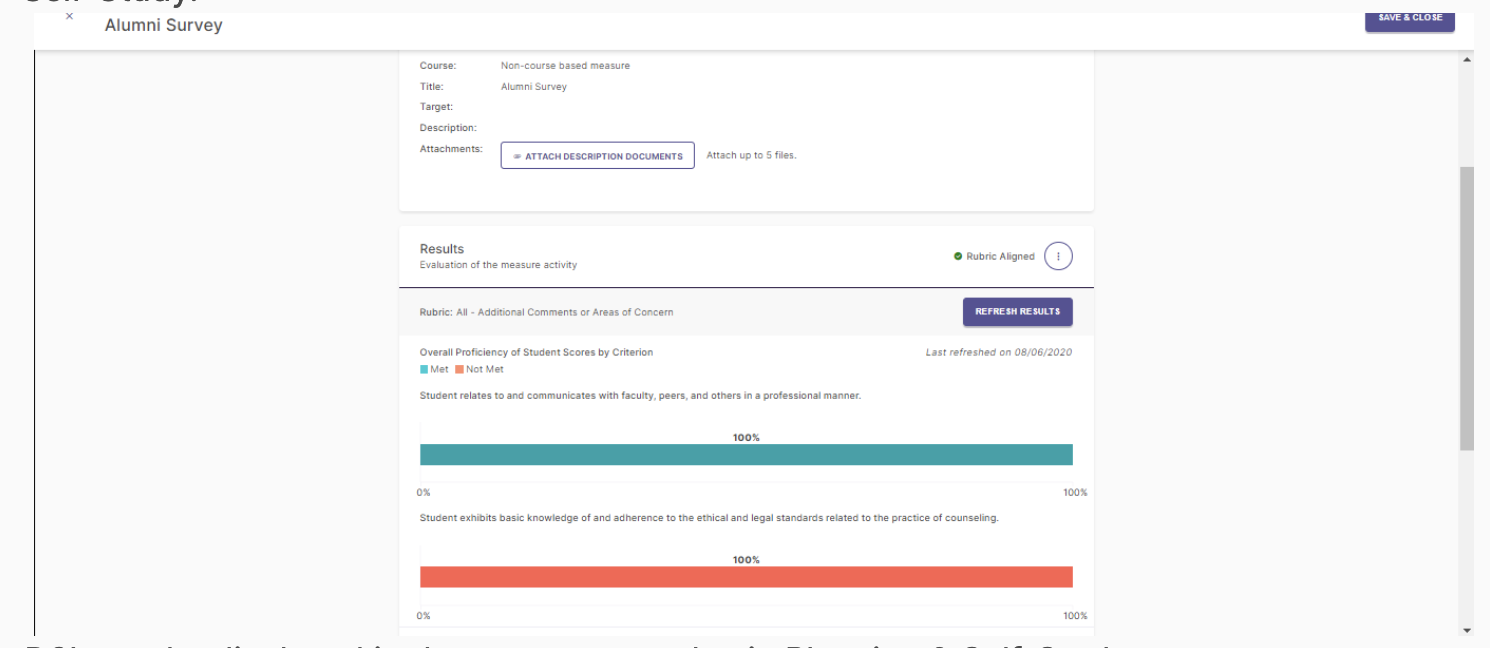Viewport: 1490px width, 648px height.
Task: Click the 'Target:' field label
Action: pyautogui.click(x=436, y=107)
